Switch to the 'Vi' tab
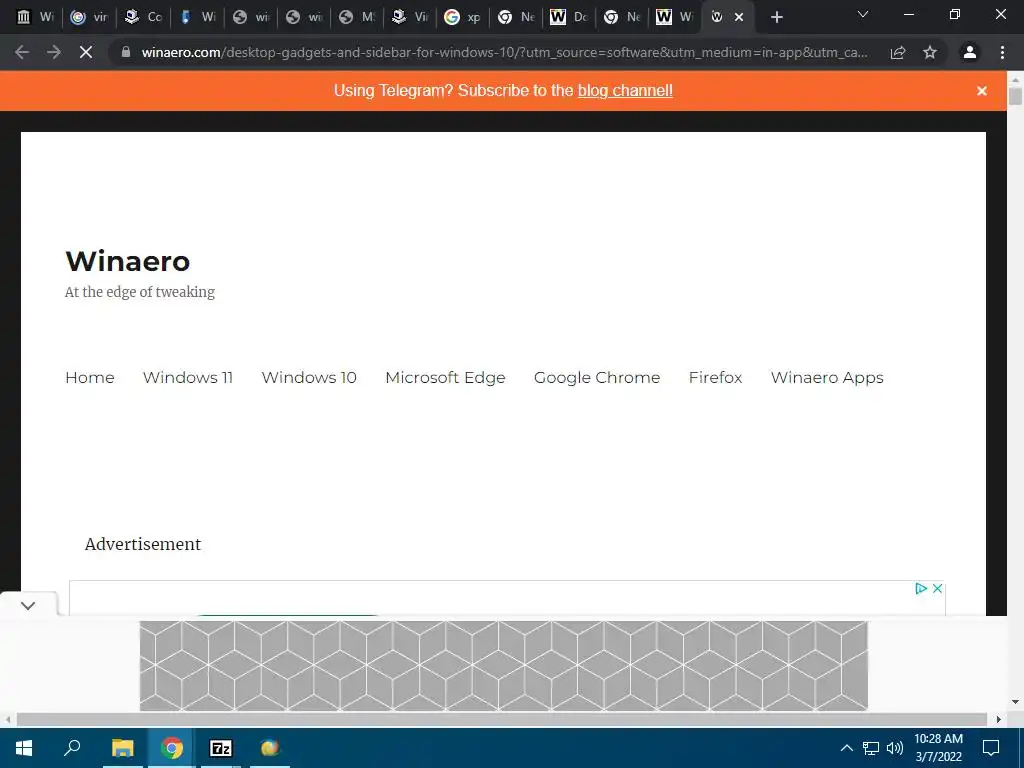 (409, 17)
